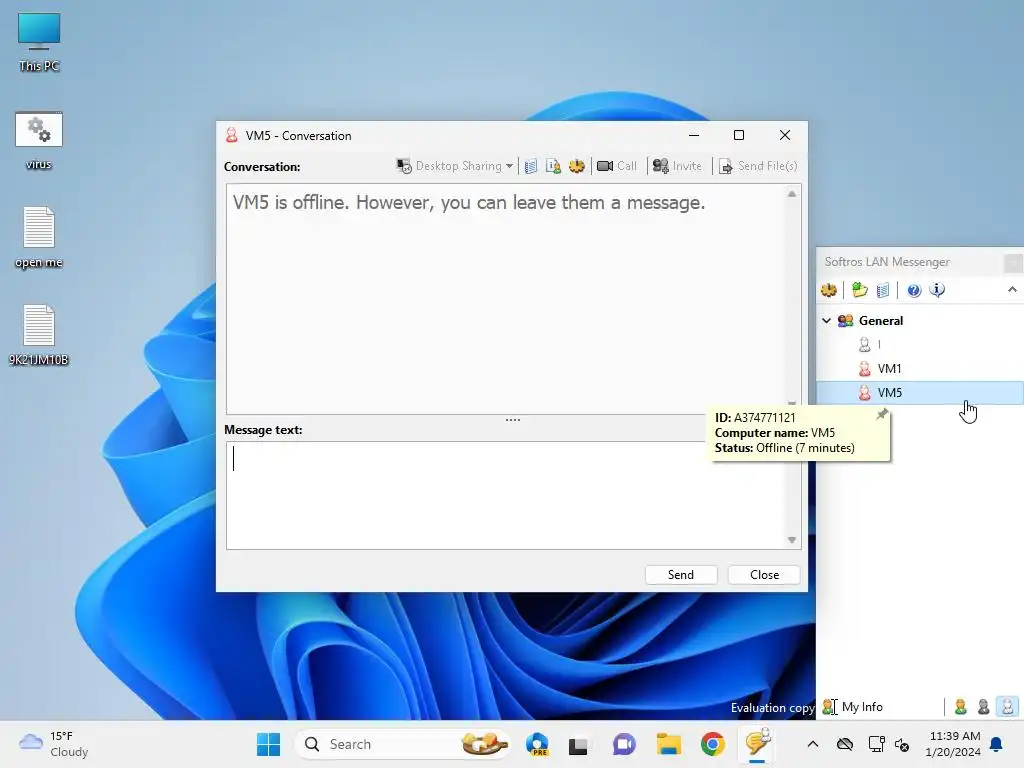Open File Explorer from the taskbar
This screenshot has height=768, width=1024.
click(669, 744)
